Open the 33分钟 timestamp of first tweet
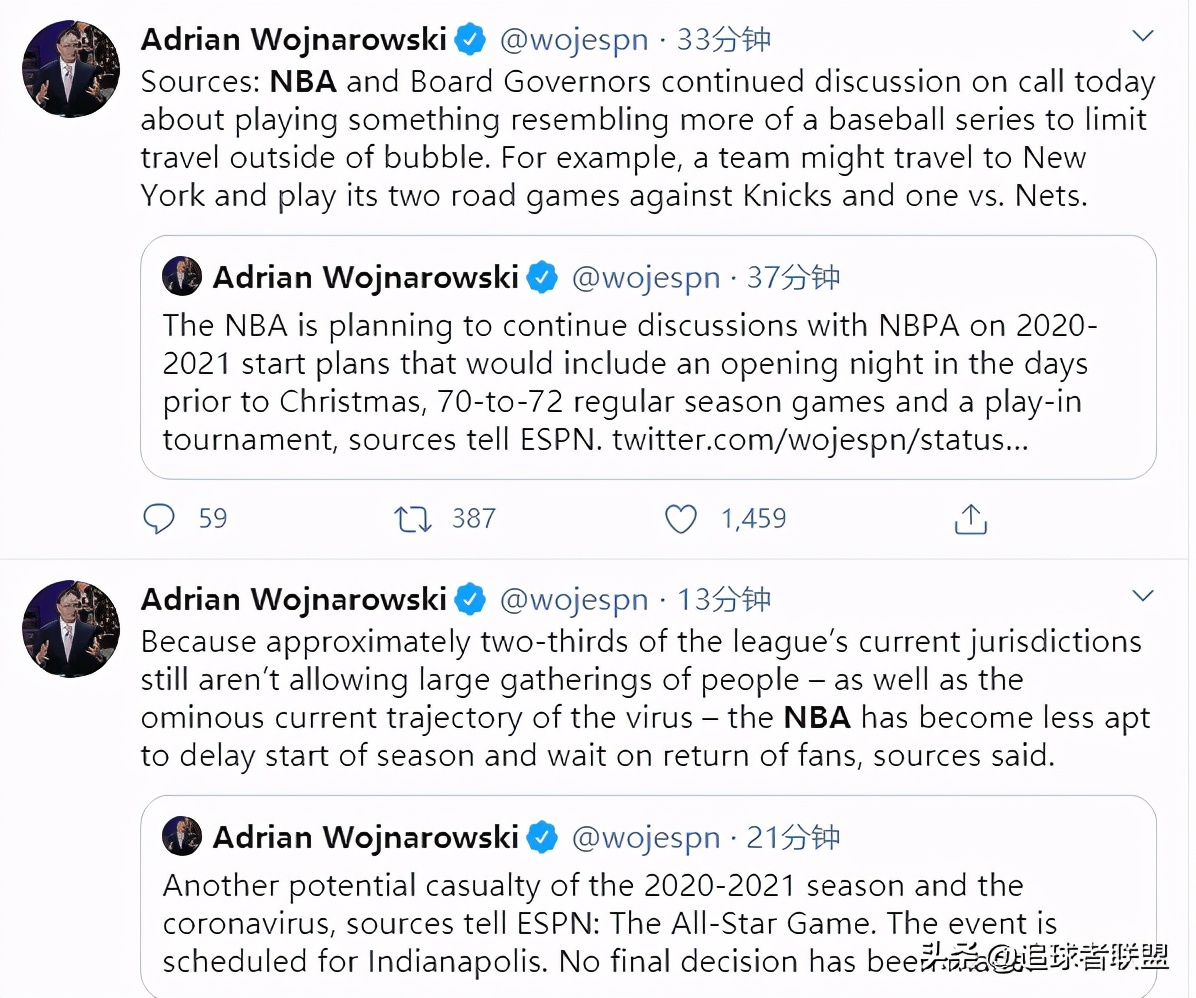This screenshot has width=1196, height=998. pos(723,40)
